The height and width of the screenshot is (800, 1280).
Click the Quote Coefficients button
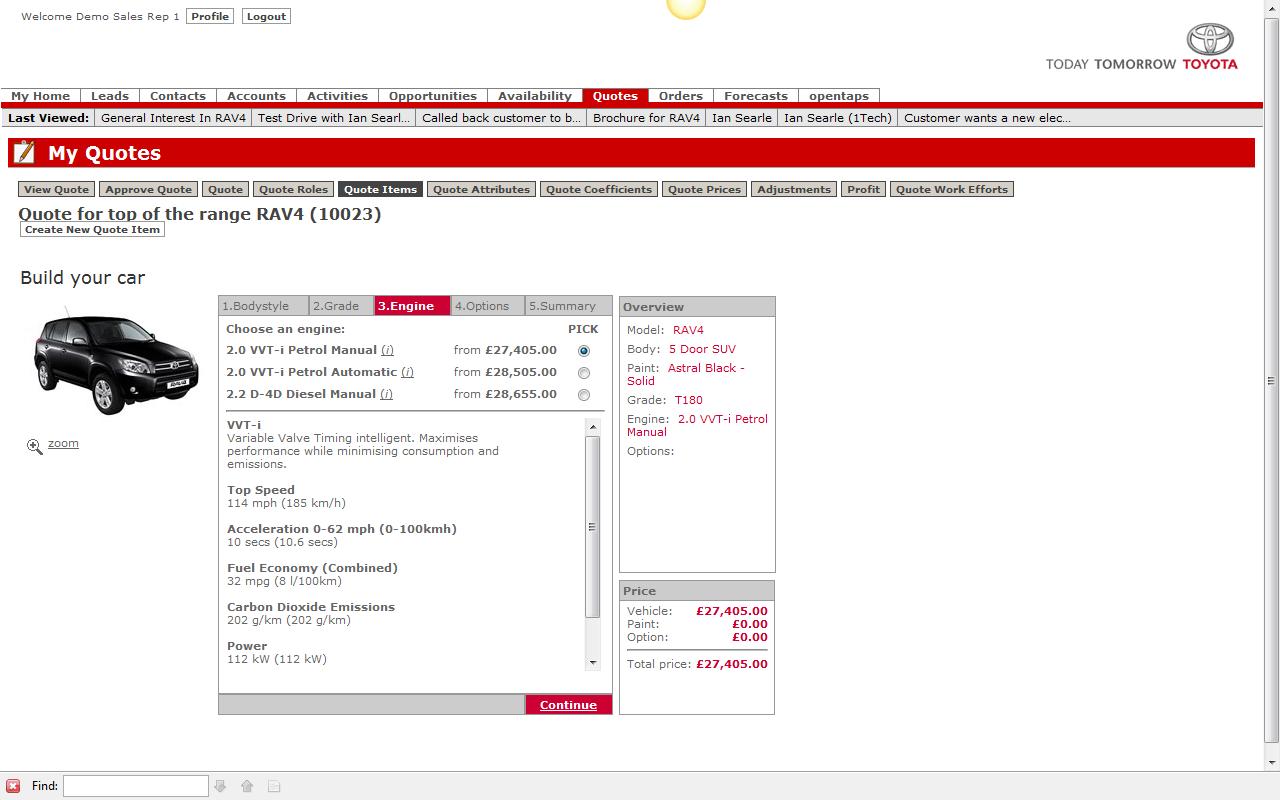tap(599, 189)
